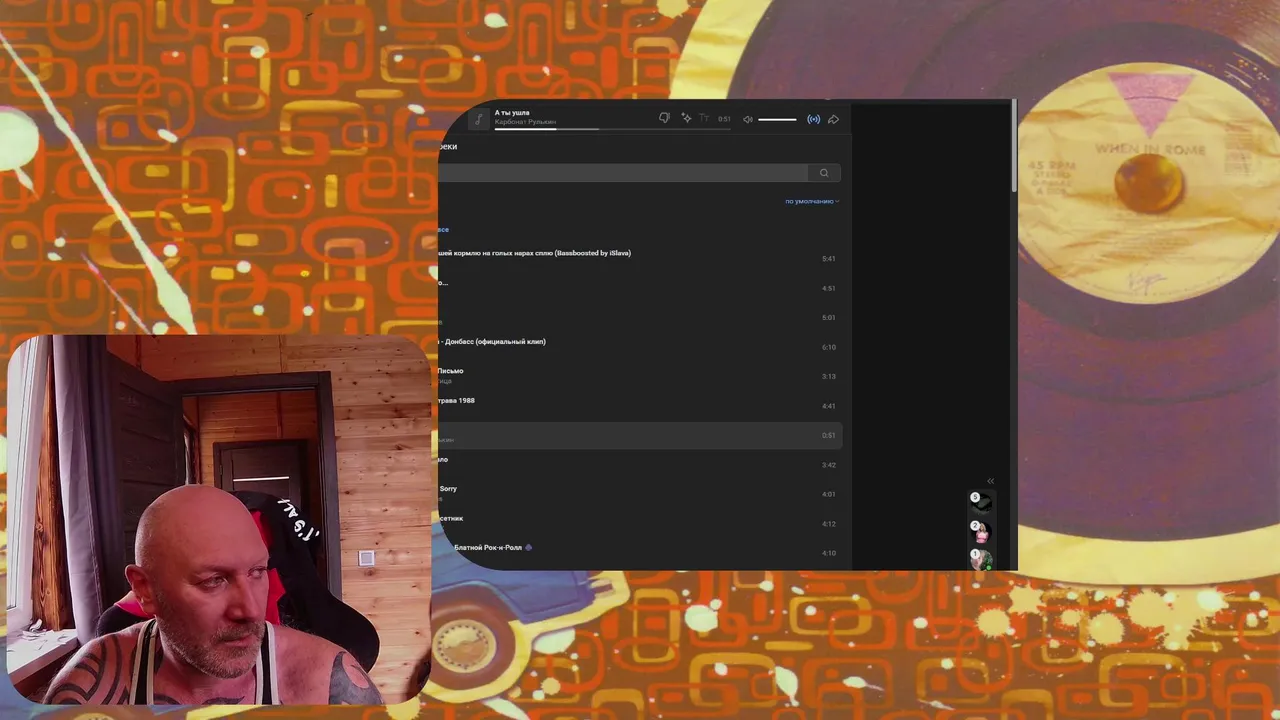Click the search magnifier button
Viewport: 1280px width, 720px height.
tap(824, 173)
